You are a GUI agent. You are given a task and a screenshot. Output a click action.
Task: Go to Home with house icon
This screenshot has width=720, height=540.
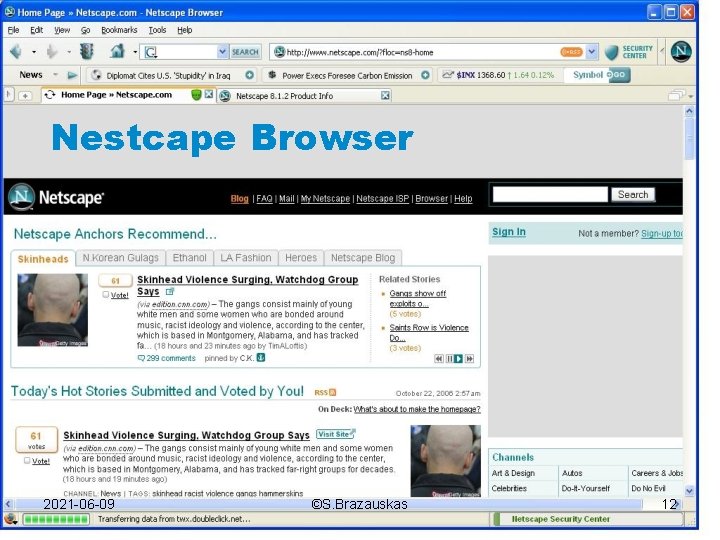[118, 51]
